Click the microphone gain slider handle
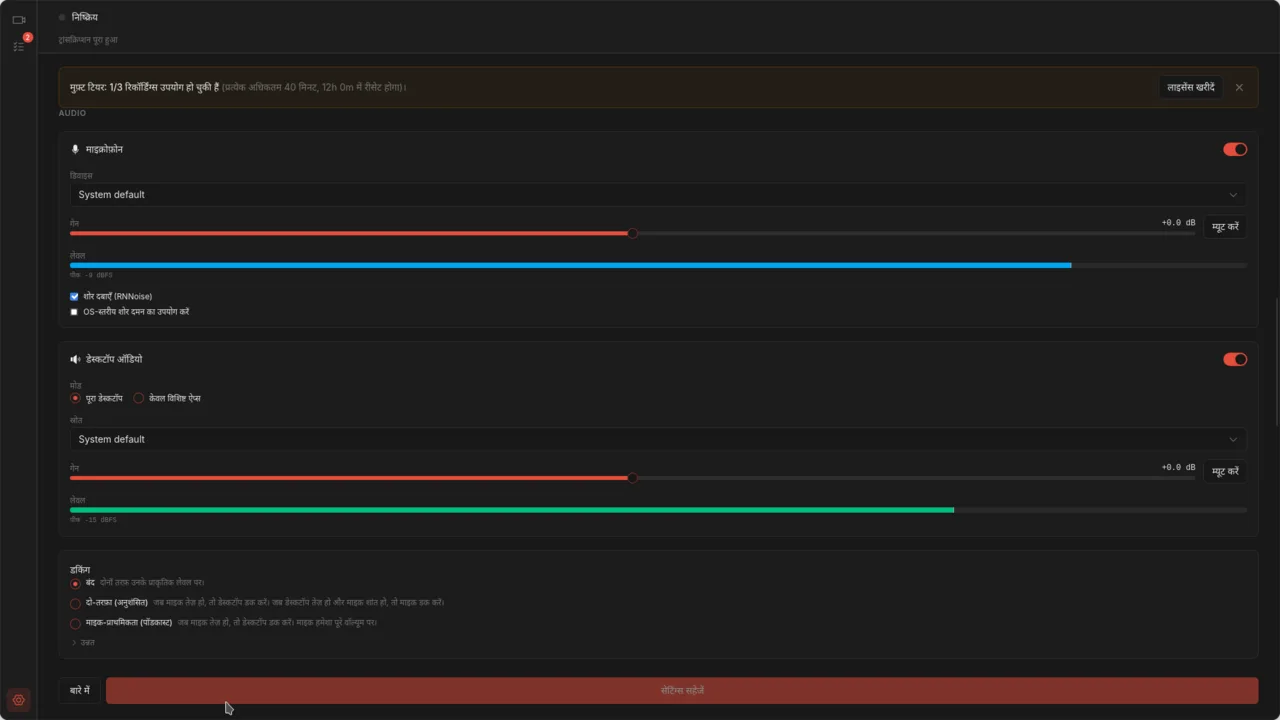Image resolution: width=1280 pixels, height=720 pixels. (633, 233)
